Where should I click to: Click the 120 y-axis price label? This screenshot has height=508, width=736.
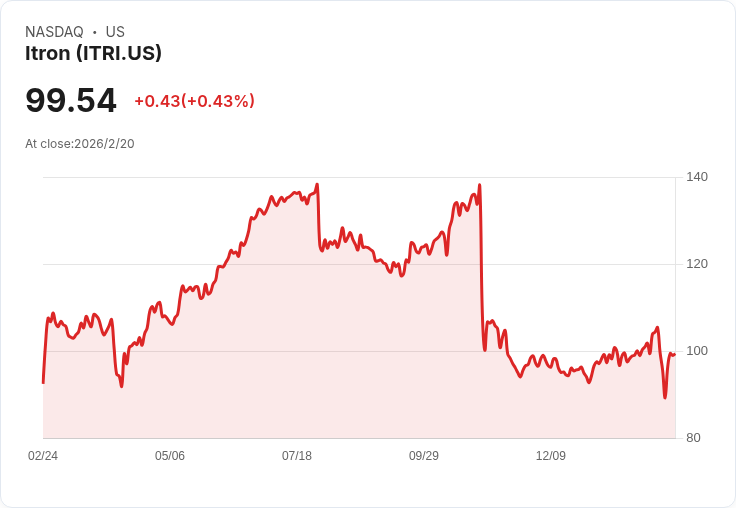click(697, 264)
